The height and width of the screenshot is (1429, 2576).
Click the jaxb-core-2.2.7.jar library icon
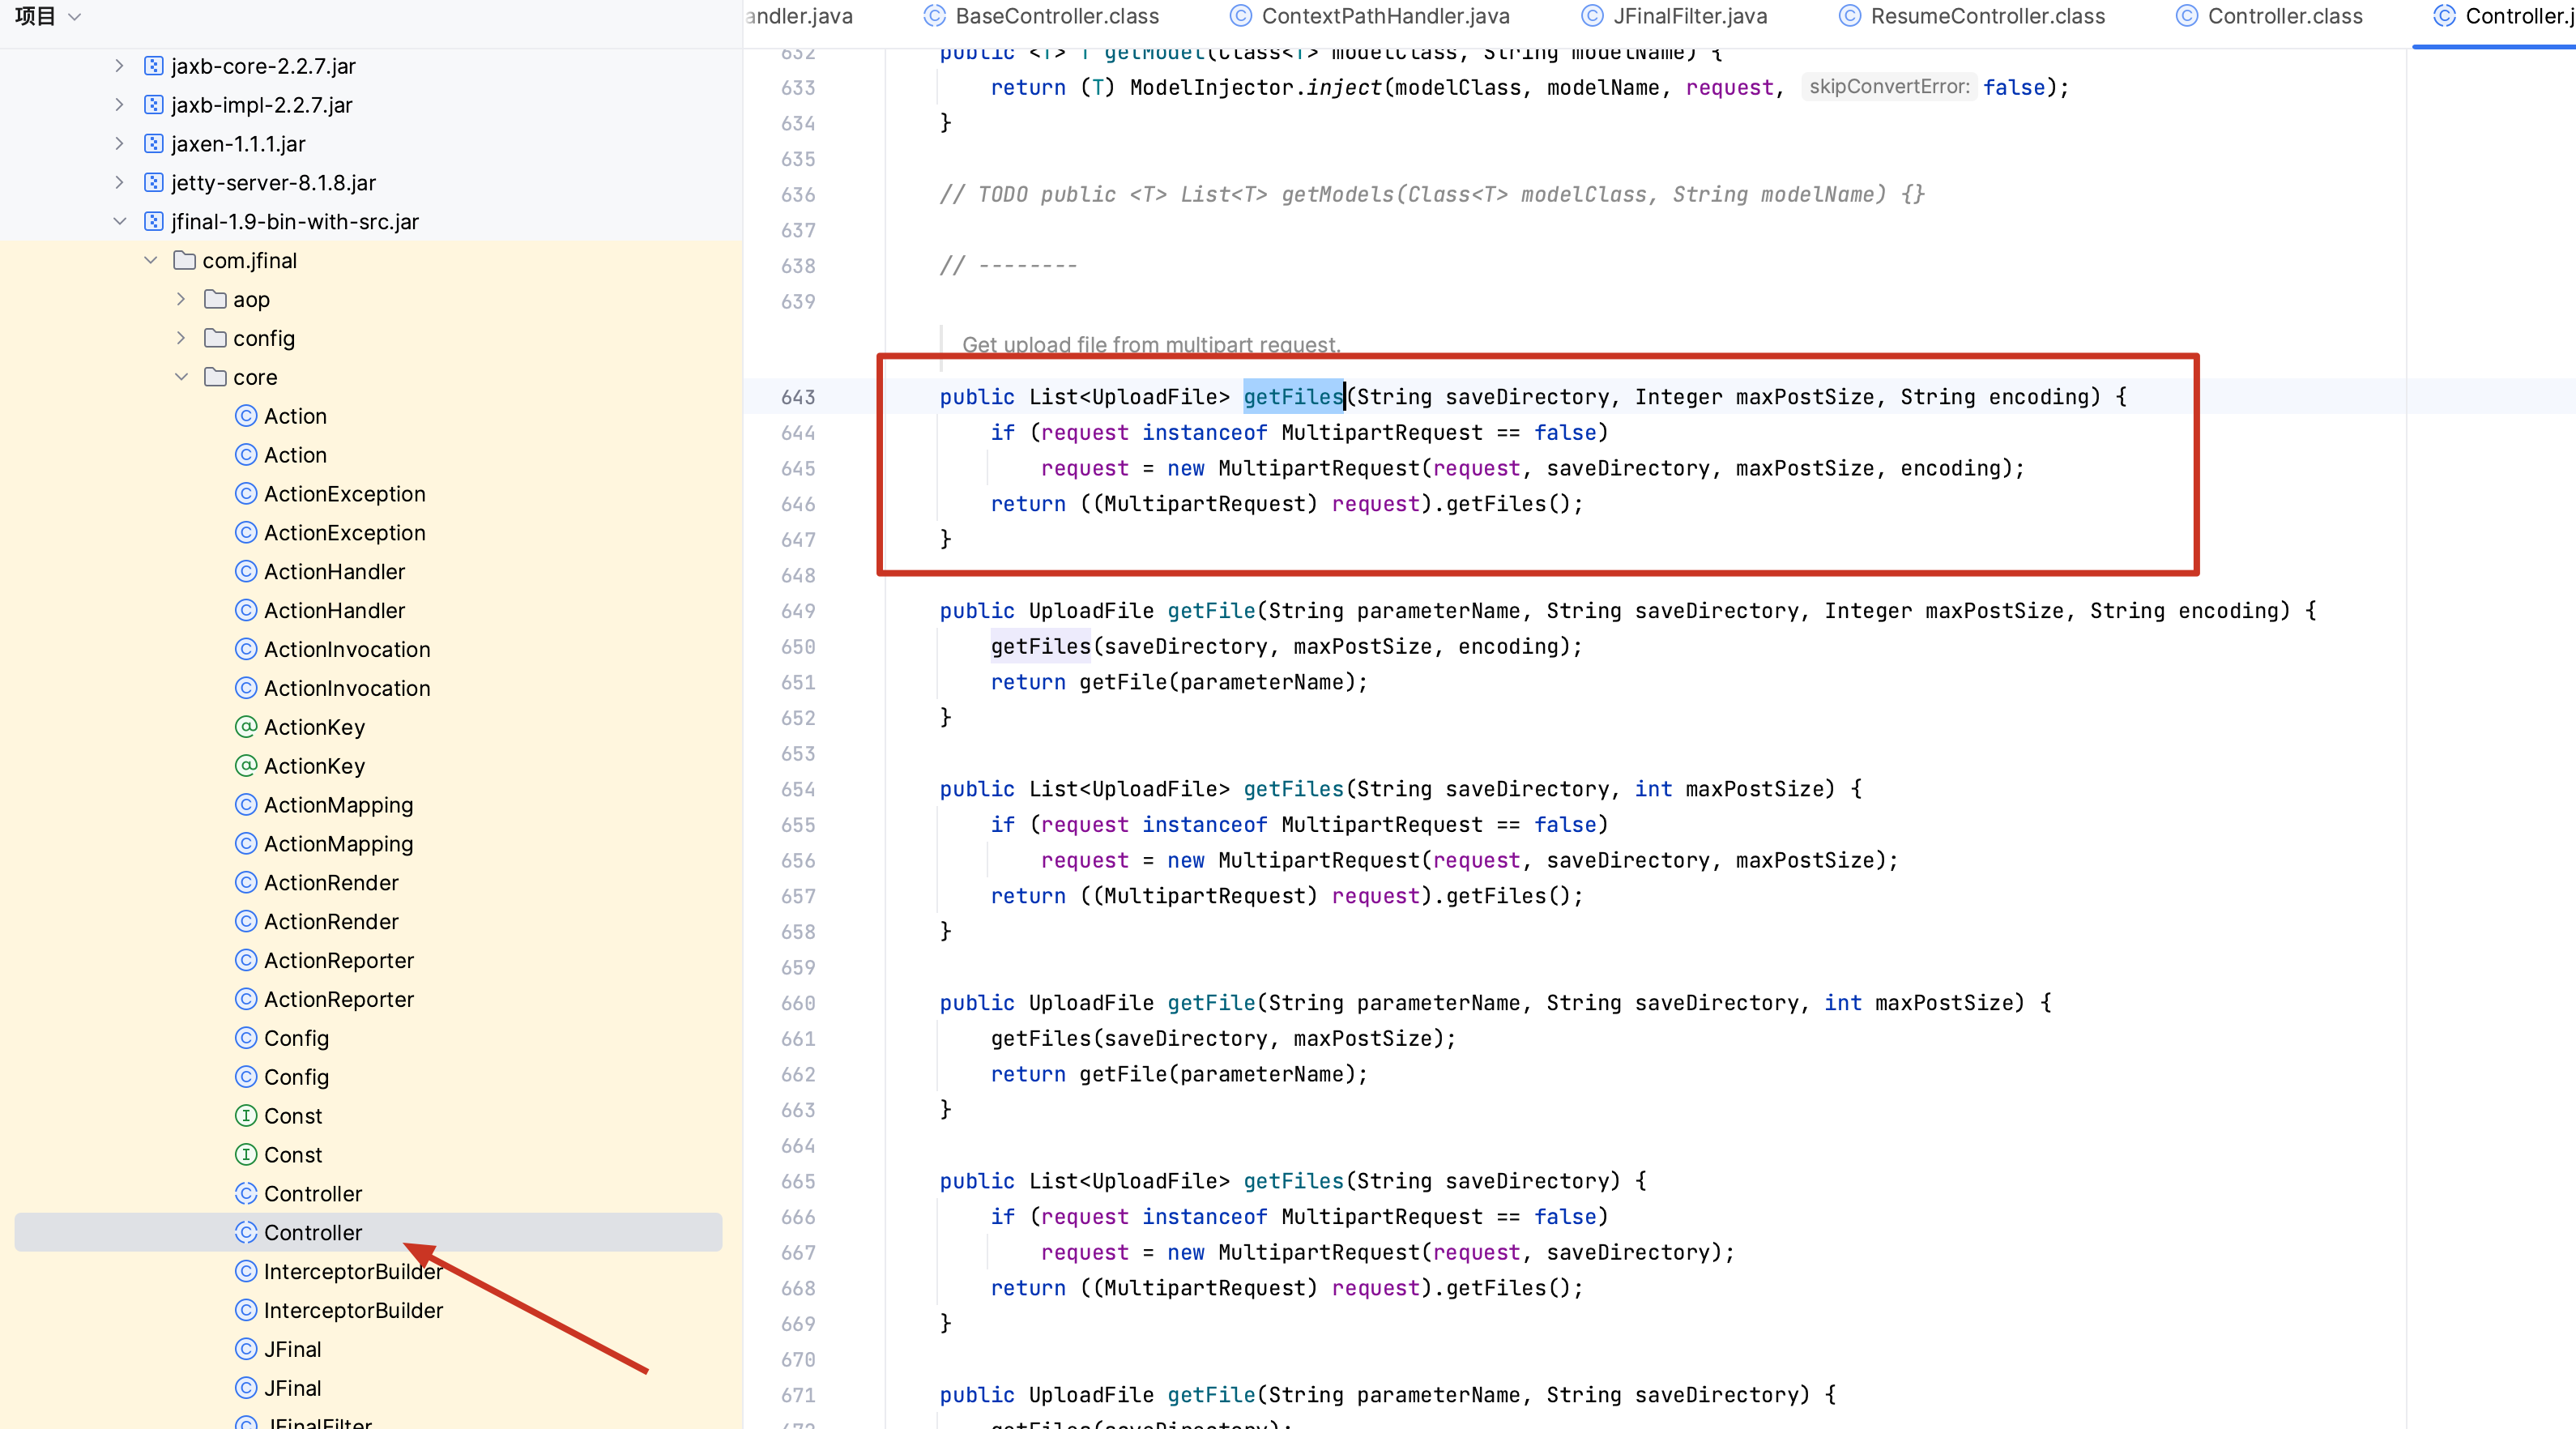pyautogui.click(x=153, y=66)
